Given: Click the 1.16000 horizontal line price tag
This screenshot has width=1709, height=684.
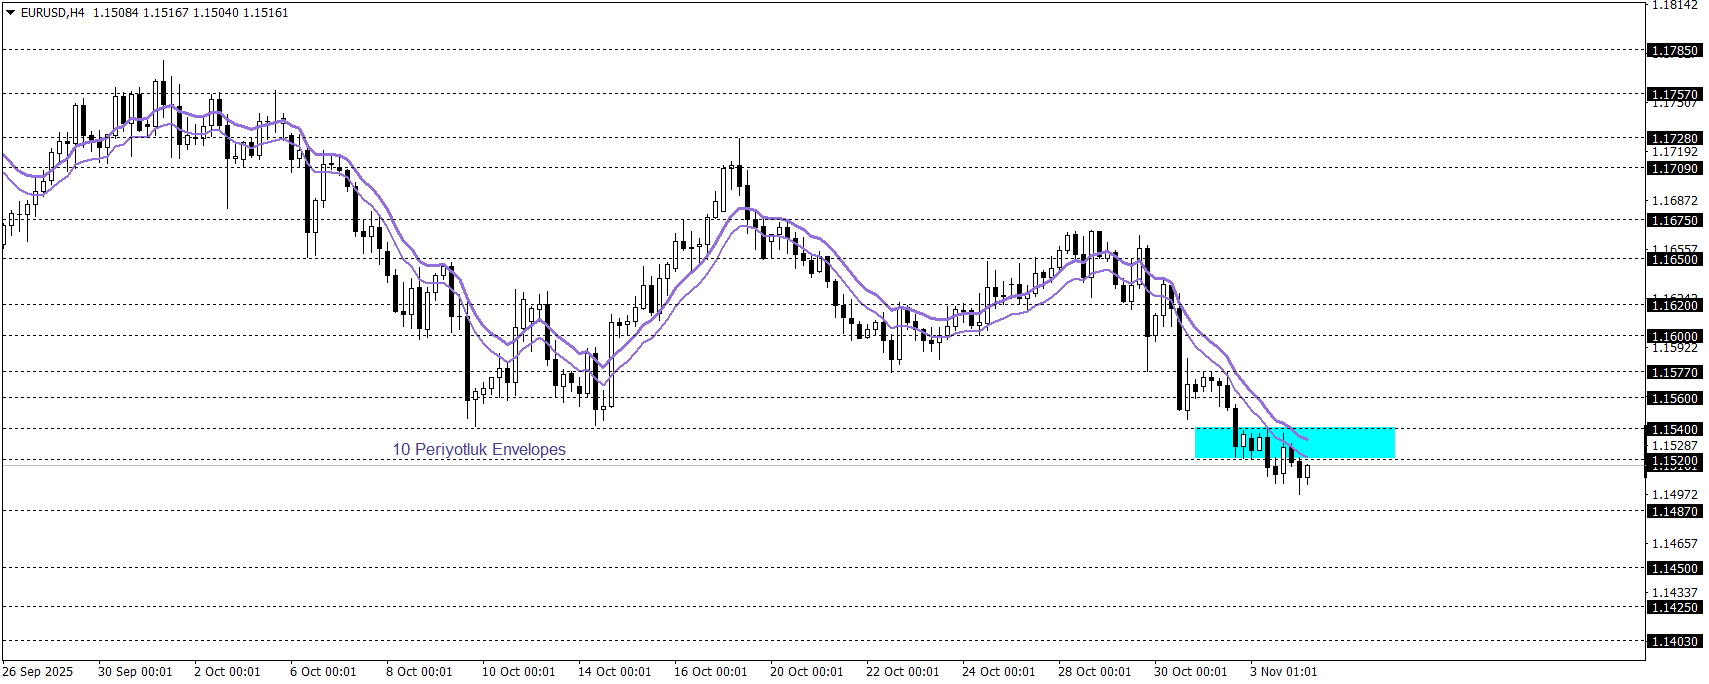Looking at the screenshot, I should (x=1674, y=336).
